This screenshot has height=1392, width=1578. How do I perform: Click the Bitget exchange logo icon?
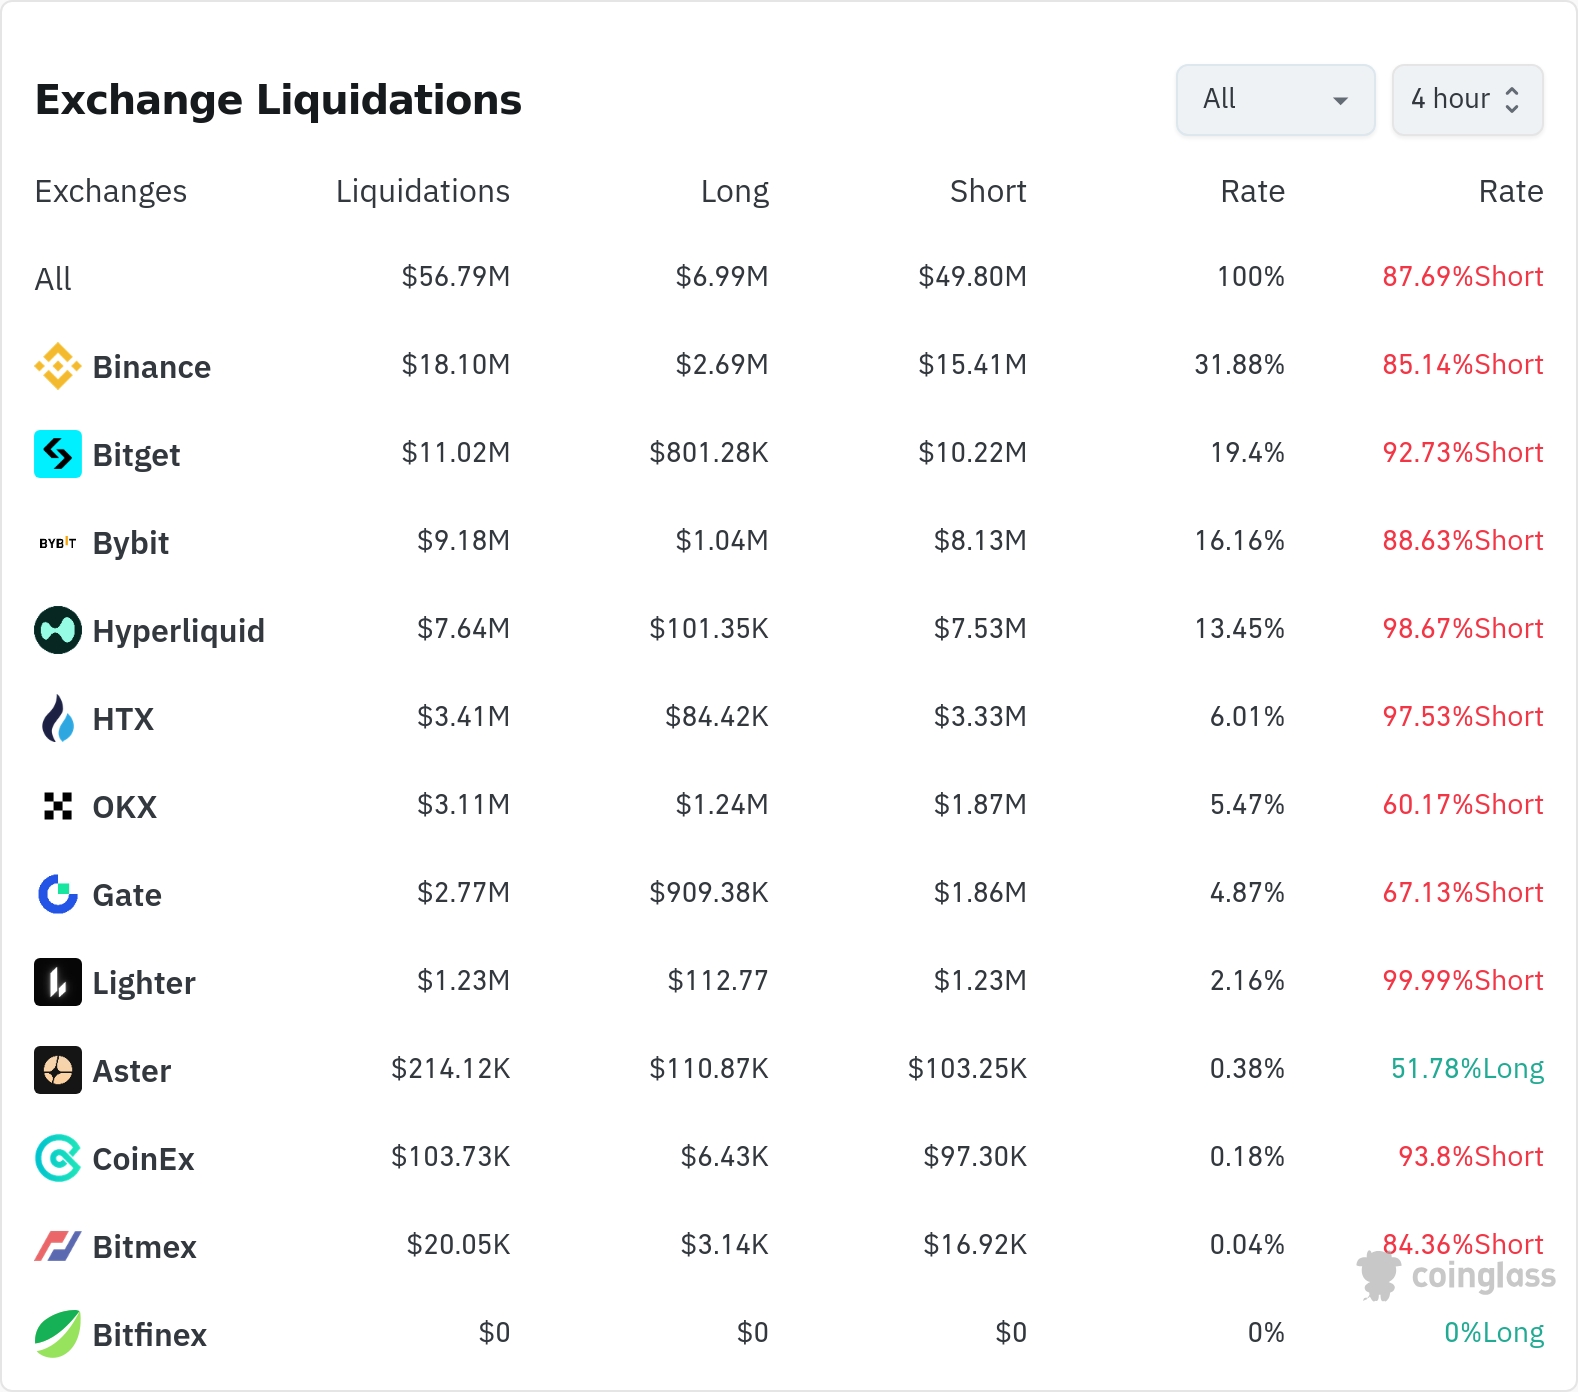pyautogui.click(x=58, y=454)
